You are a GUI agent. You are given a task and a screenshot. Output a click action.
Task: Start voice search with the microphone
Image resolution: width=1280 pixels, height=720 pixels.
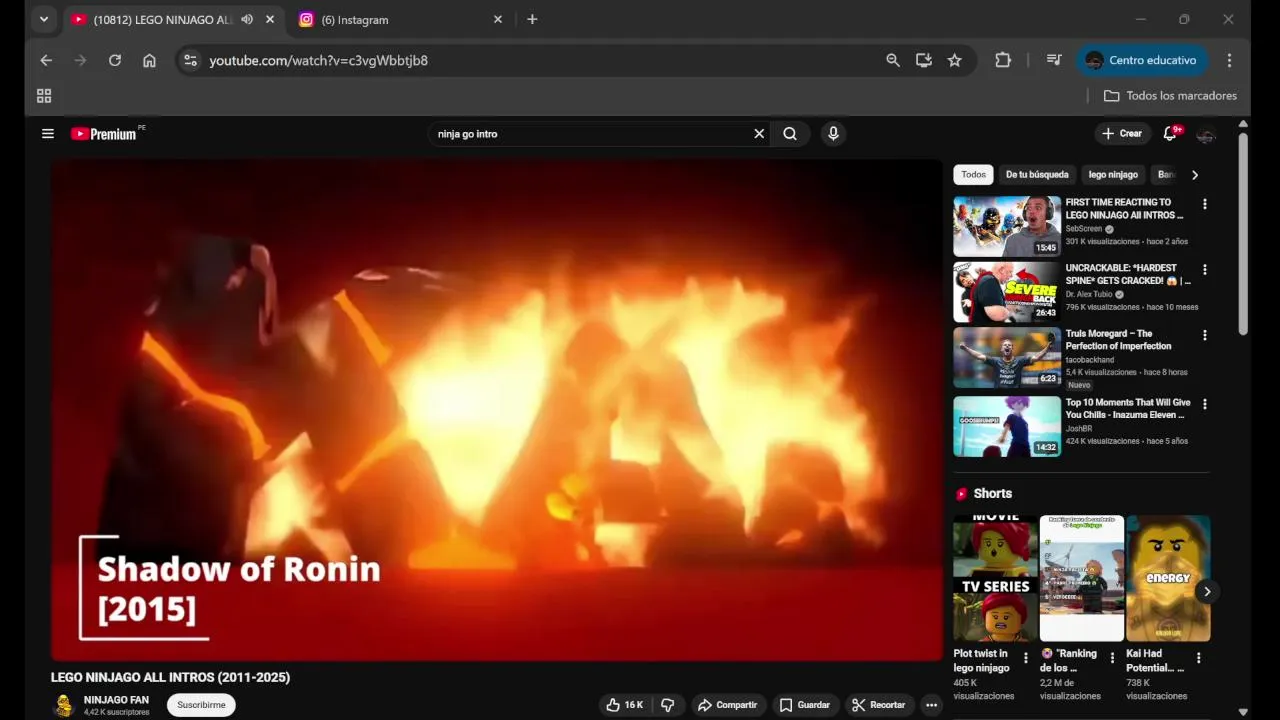pyautogui.click(x=833, y=133)
